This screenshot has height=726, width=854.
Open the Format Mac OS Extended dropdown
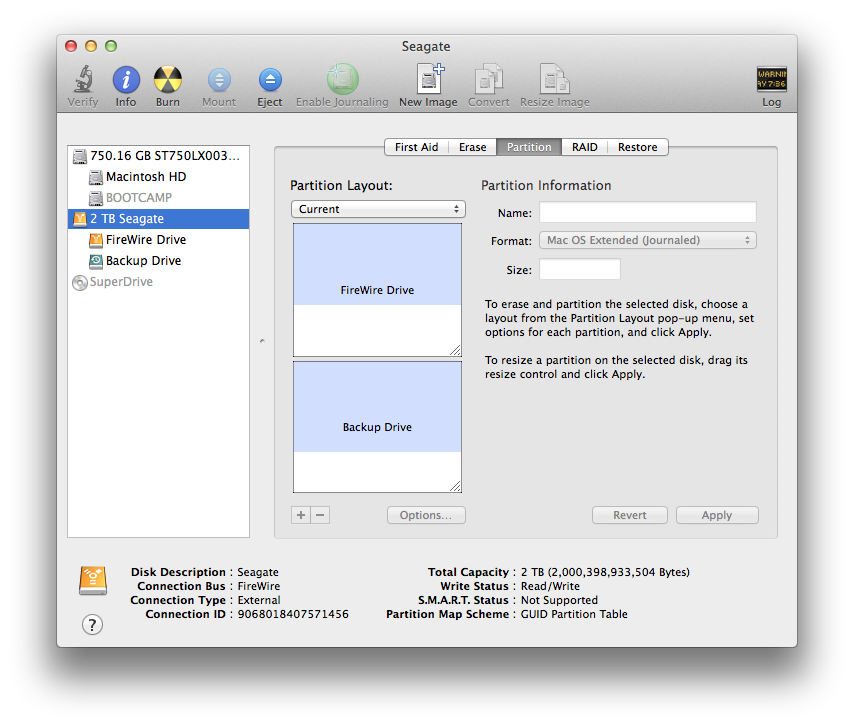click(x=648, y=240)
